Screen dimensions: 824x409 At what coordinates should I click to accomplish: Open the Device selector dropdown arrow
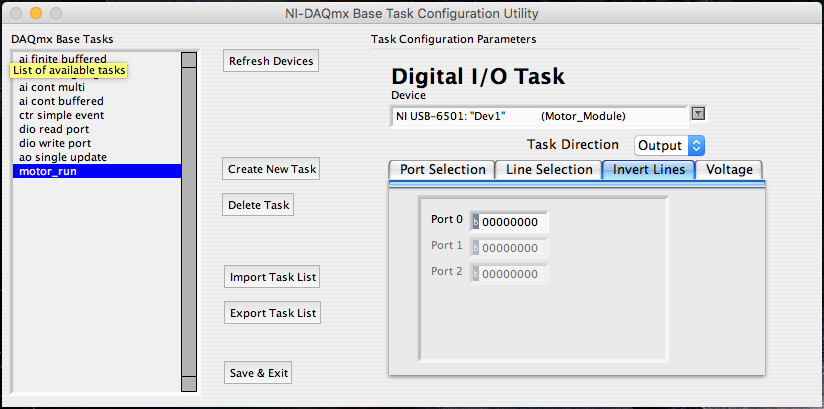[x=698, y=113]
